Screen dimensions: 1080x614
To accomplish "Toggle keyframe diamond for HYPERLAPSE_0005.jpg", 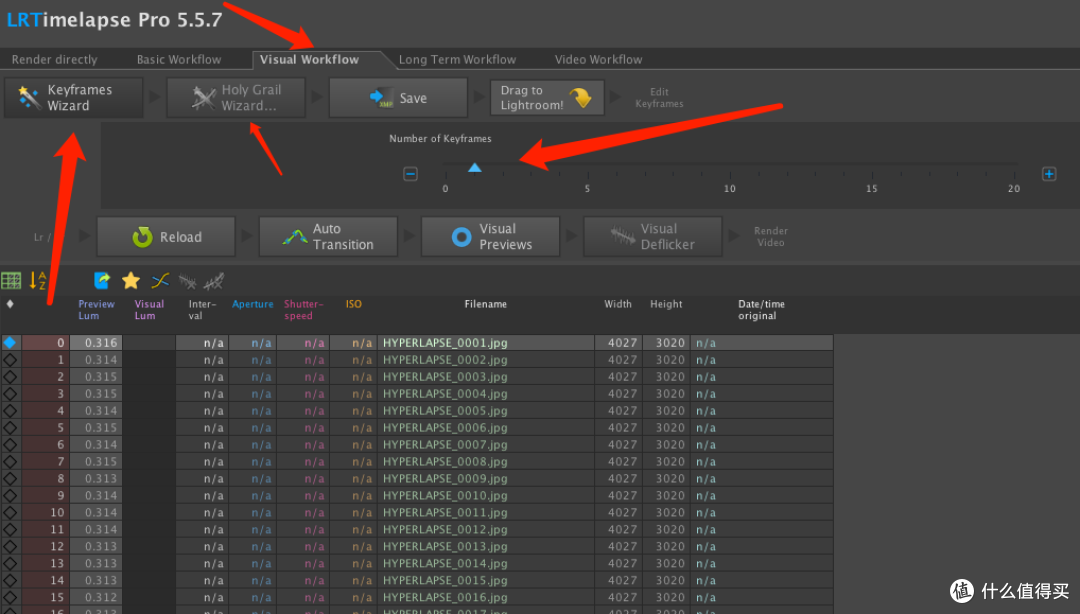I will (10, 411).
